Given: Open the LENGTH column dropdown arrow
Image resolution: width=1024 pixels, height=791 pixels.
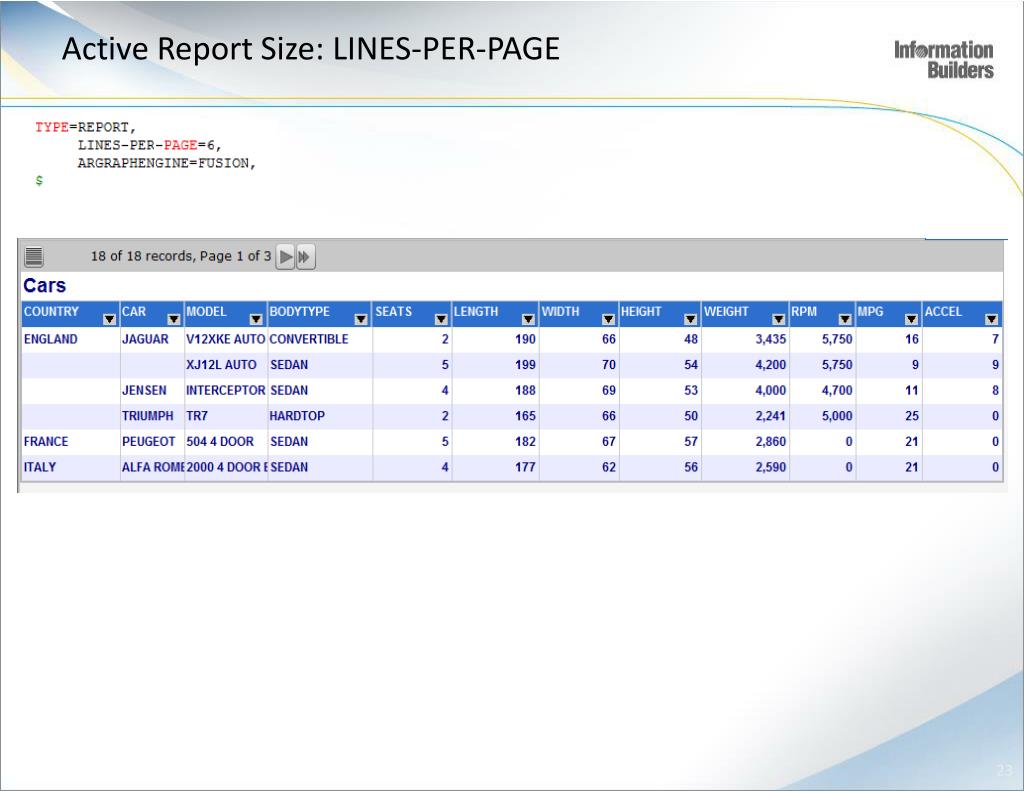Looking at the screenshot, I should coord(528,319).
